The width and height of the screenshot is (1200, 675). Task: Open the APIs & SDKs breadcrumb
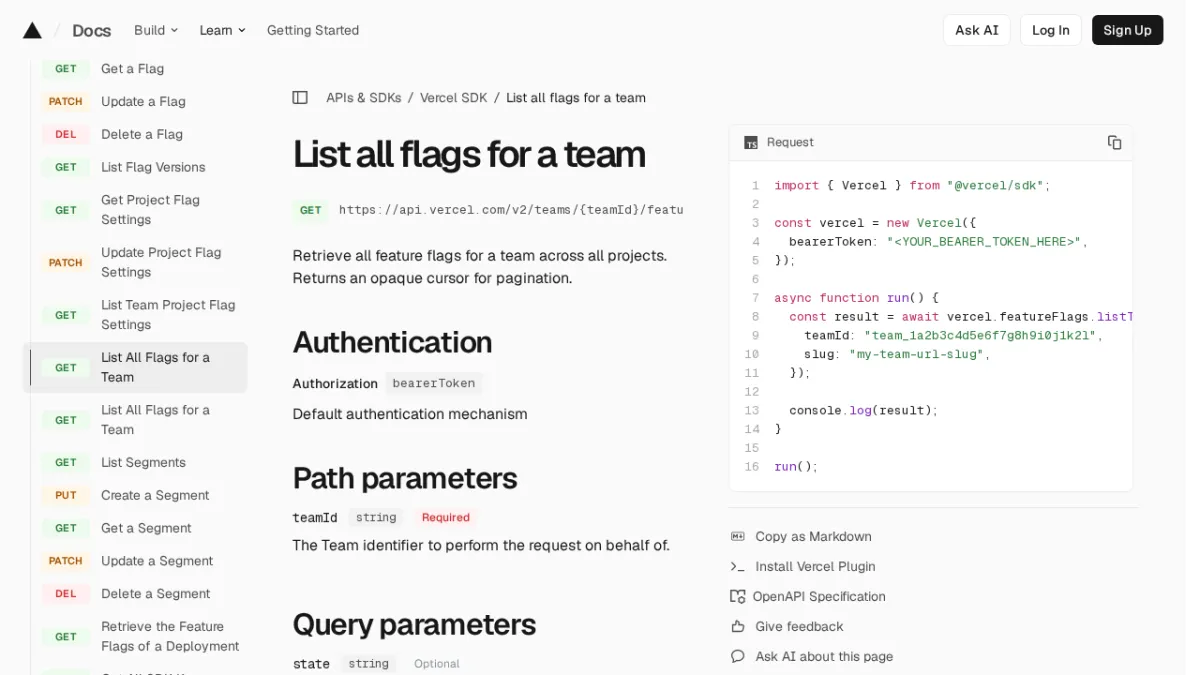pyautogui.click(x=363, y=98)
